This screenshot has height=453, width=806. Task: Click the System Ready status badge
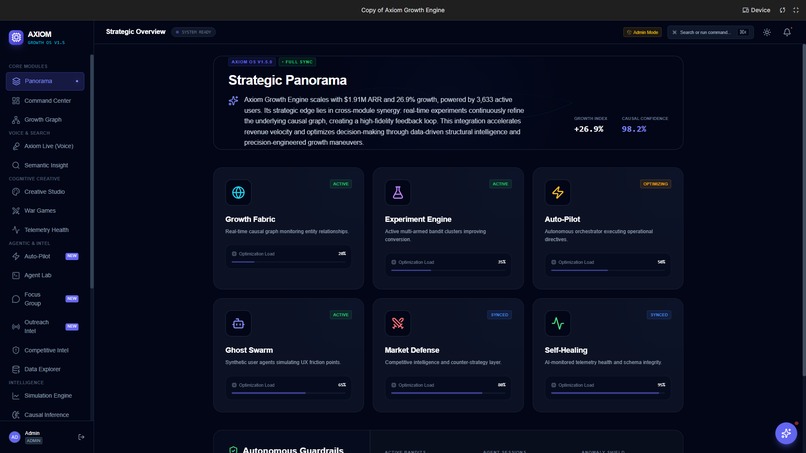click(194, 32)
